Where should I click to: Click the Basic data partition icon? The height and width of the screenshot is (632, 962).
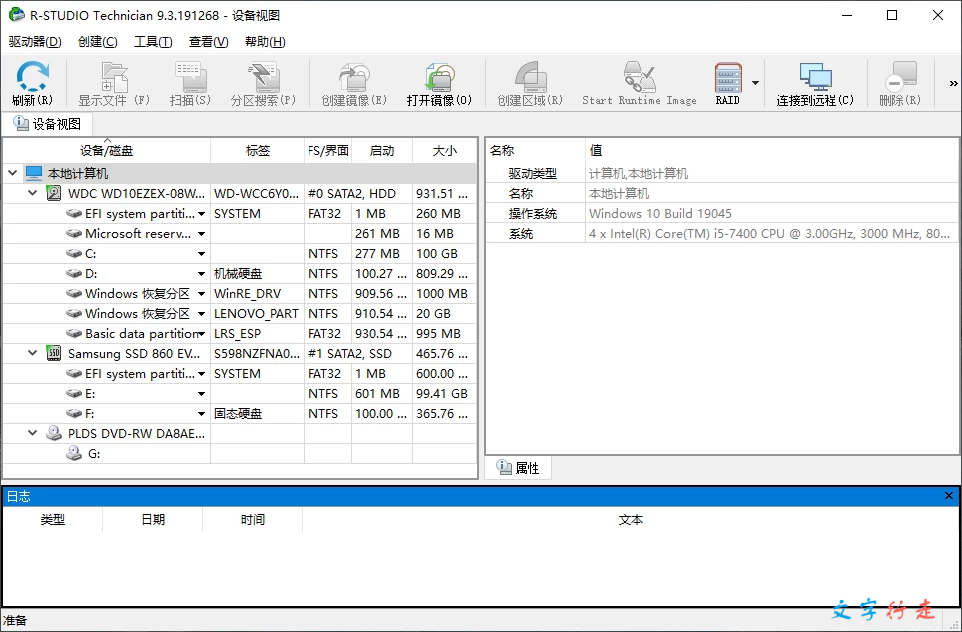[74, 334]
